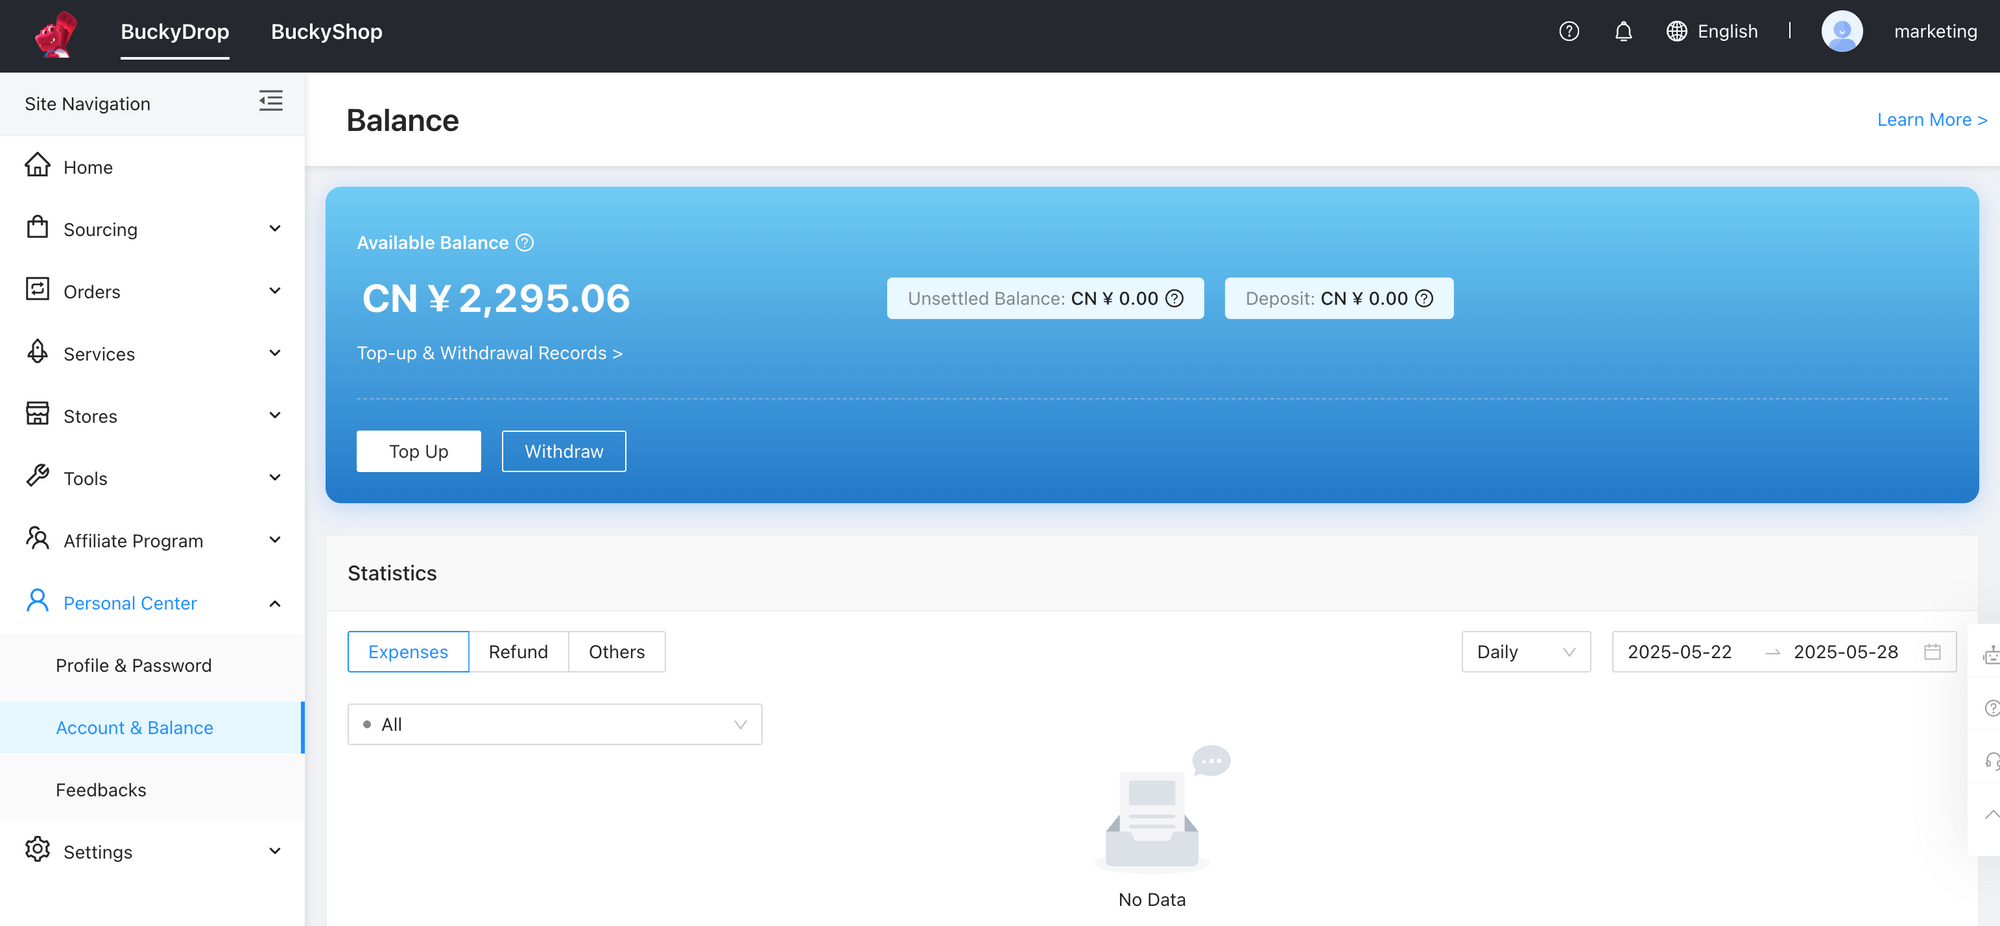Select the Others statistics tab
Image resolution: width=2000 pixels, height=926 pixels.
(x=617, y=652)
